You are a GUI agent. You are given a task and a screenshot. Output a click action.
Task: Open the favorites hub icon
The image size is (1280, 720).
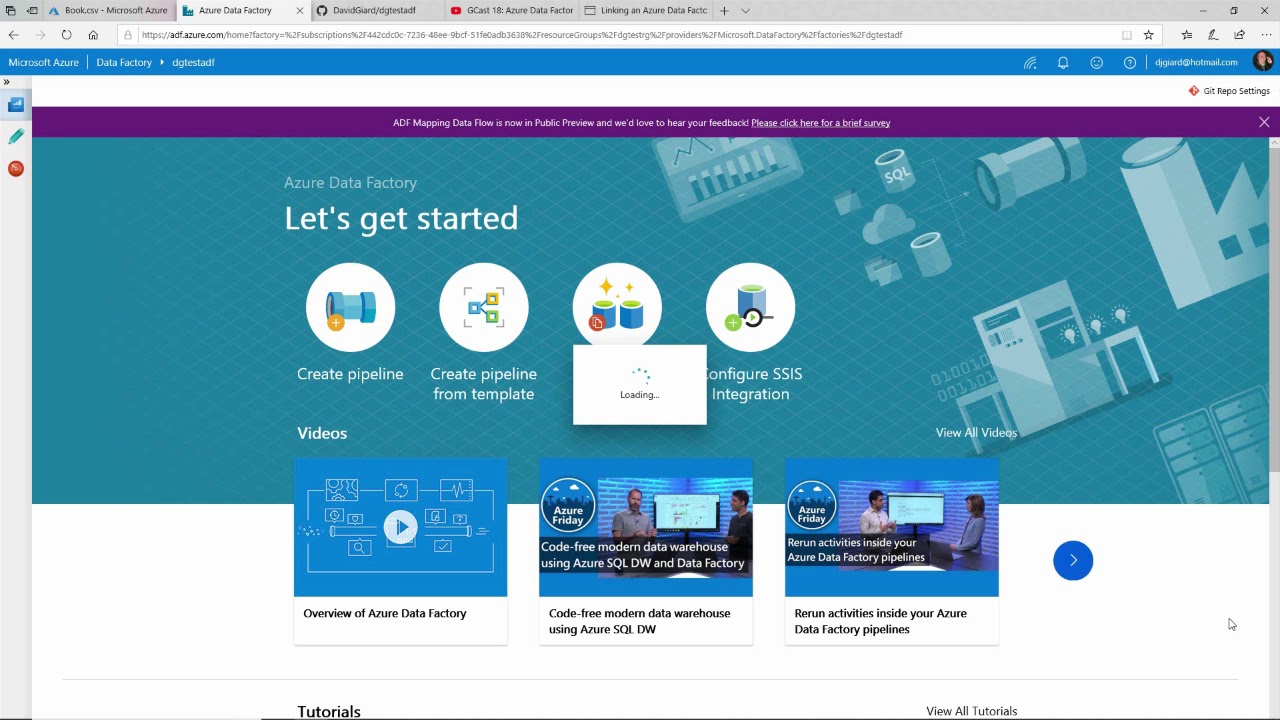(x=1187, y=35)
